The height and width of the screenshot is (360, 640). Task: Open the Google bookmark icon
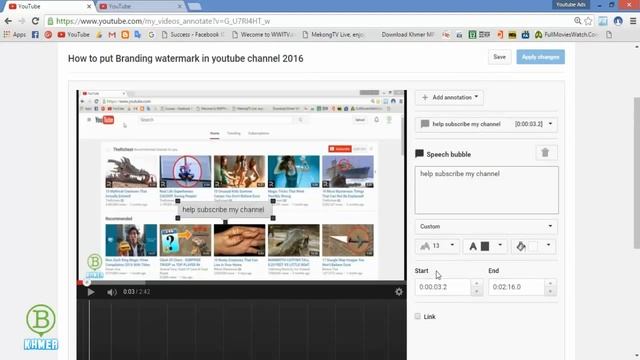151,35
